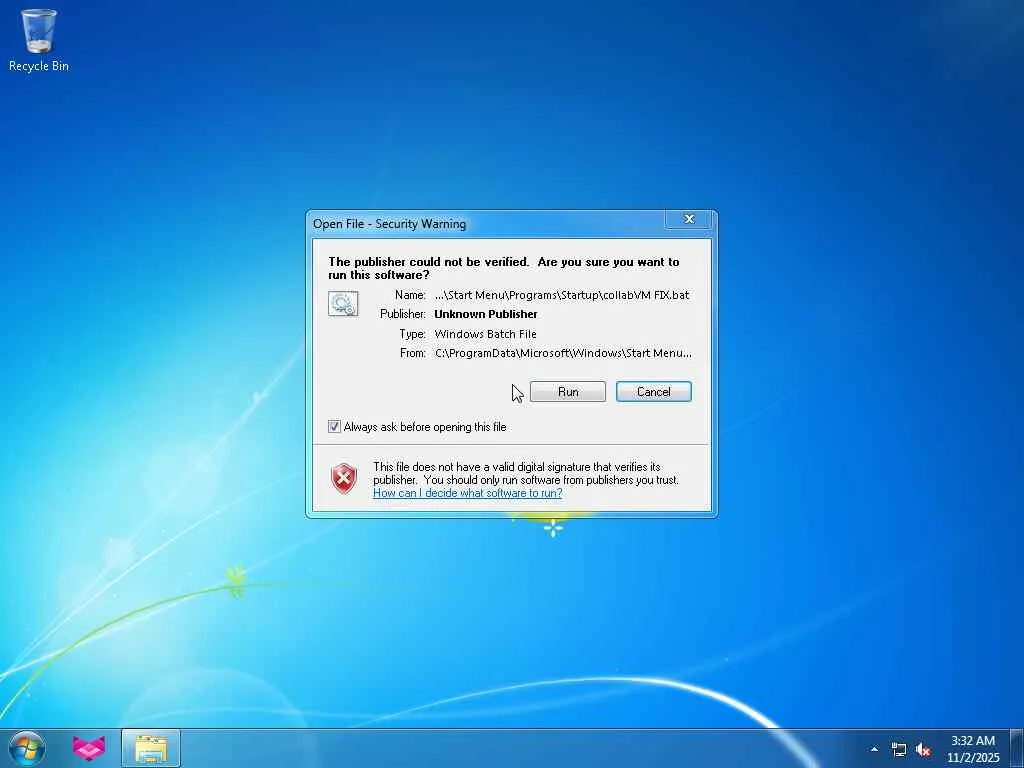1024x768 pixels.
Task: Open the network status tray icon
Action: [899, 750]
